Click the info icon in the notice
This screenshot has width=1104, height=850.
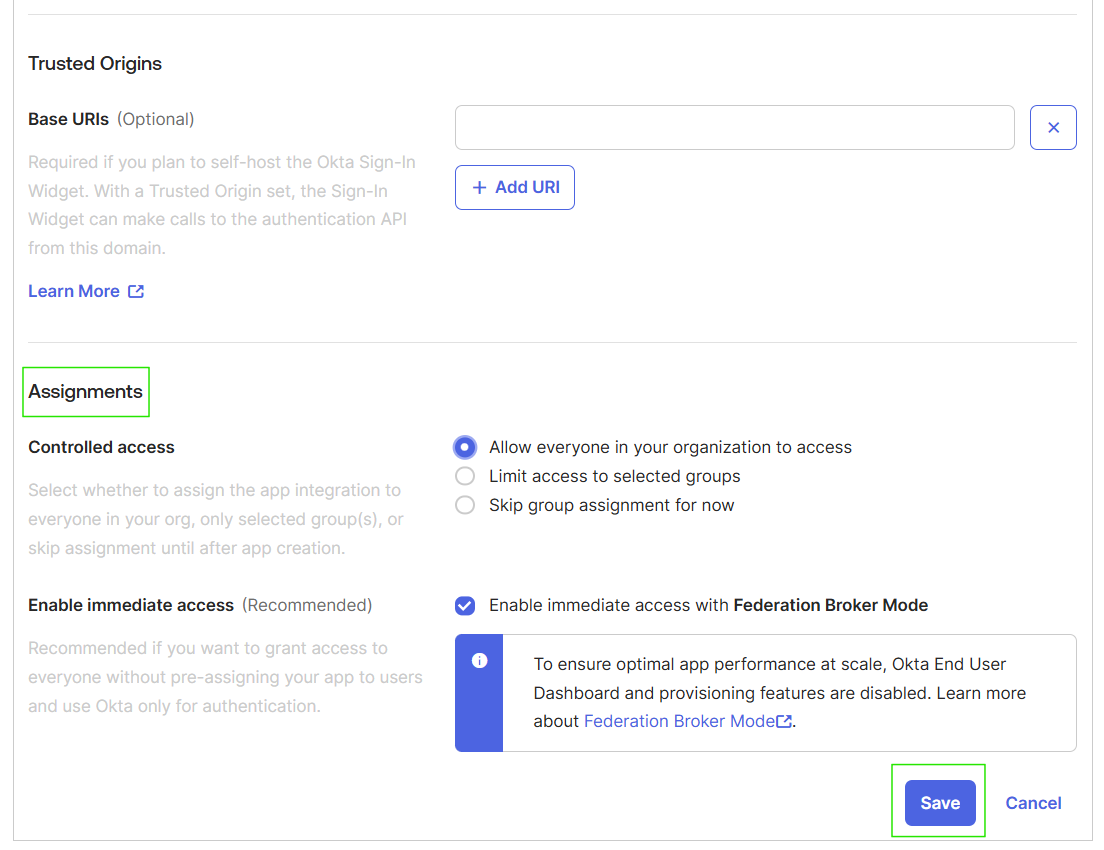[x=479, y=661]
